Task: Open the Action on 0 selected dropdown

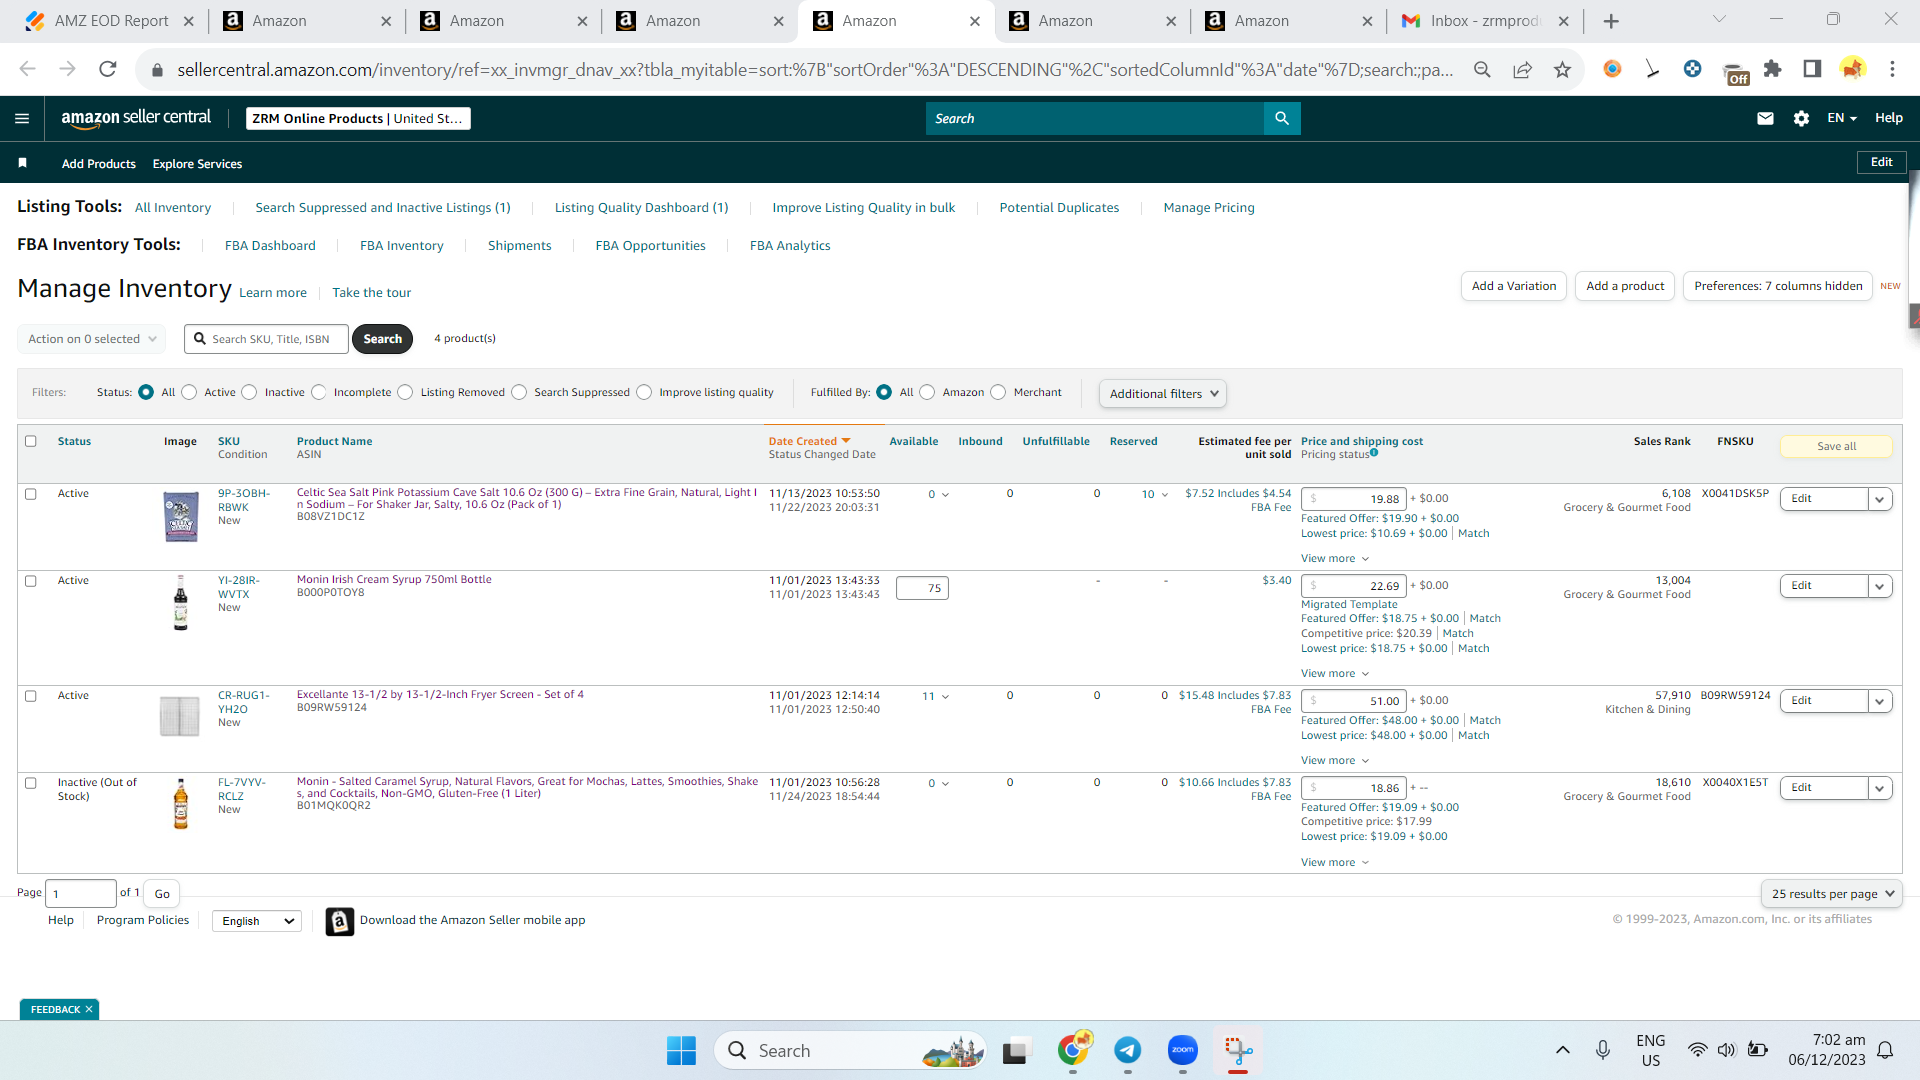Action: (x=92, y=339)
